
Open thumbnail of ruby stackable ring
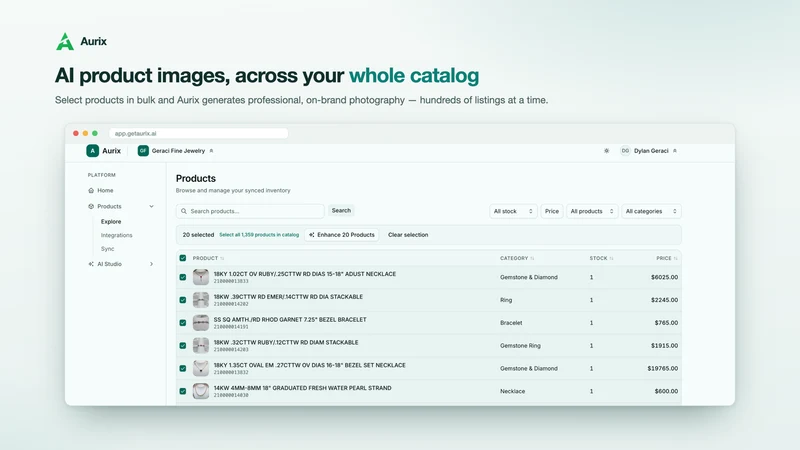coord(201,345)
